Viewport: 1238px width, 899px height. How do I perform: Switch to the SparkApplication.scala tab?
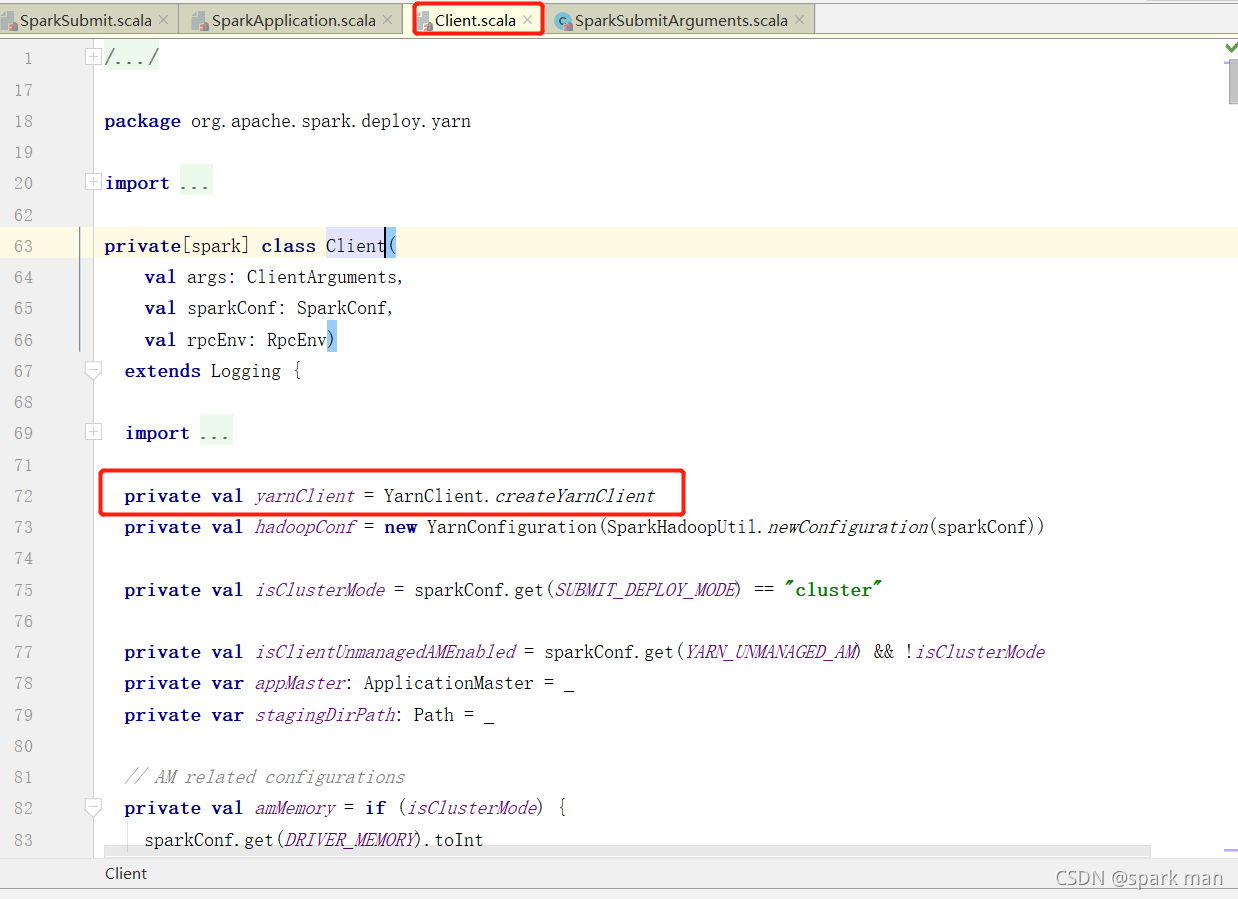point(293,20)
